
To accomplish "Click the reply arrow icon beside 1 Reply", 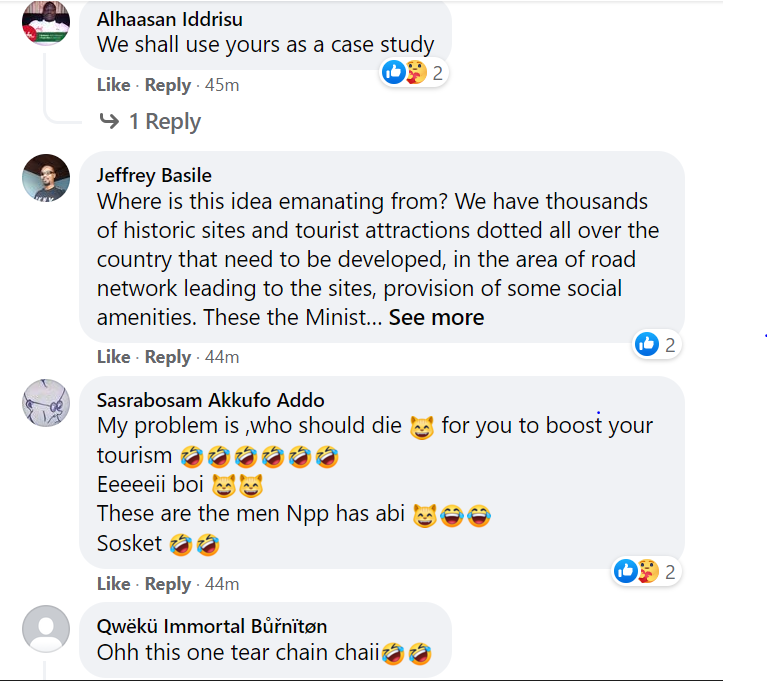I will [108, 122].
